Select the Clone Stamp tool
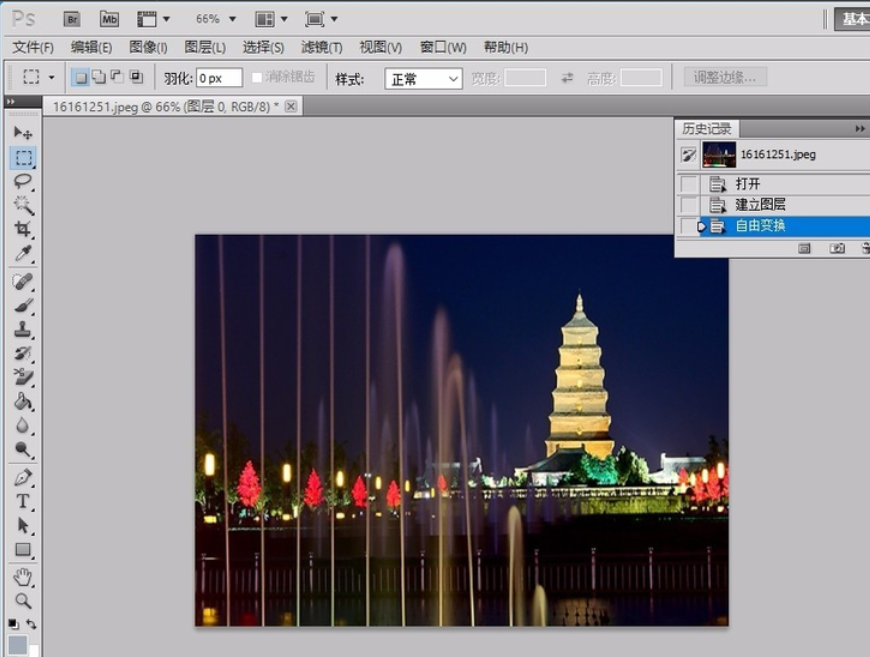This screenshot has width=870, height=657. pyautogui.click(x=23, y=330)
